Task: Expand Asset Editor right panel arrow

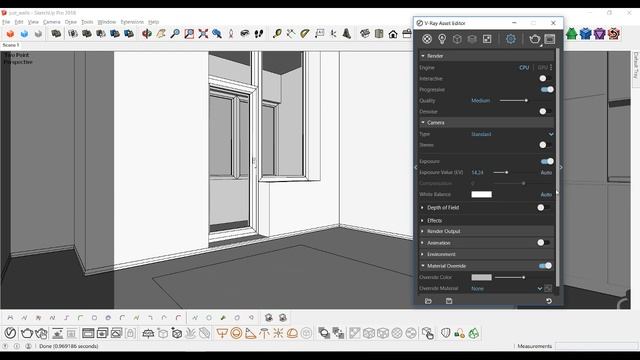Action: pyautogui.click(x=561, y=167)
